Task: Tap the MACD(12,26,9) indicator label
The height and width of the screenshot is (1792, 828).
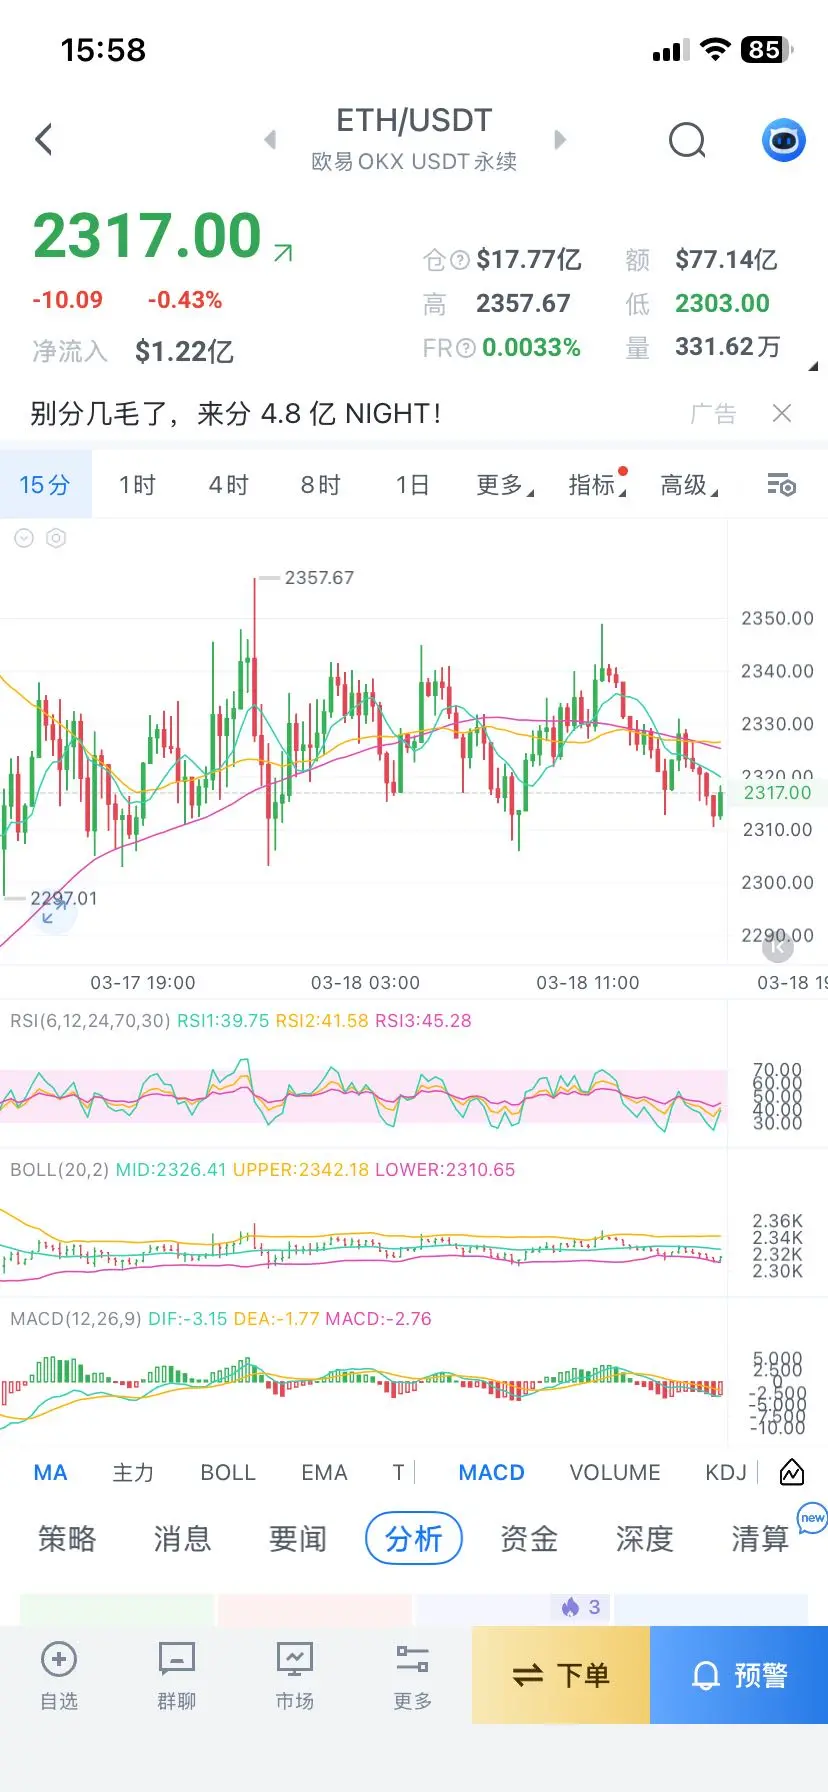Action: (x=76, y=1319)
